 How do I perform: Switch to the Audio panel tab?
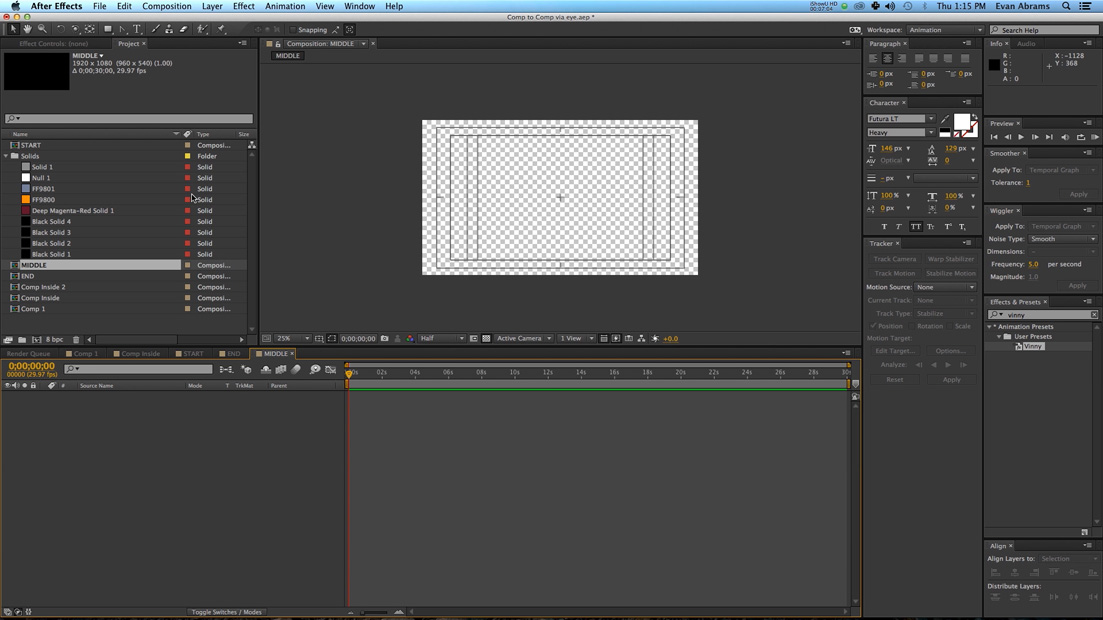pos(1026,44)
